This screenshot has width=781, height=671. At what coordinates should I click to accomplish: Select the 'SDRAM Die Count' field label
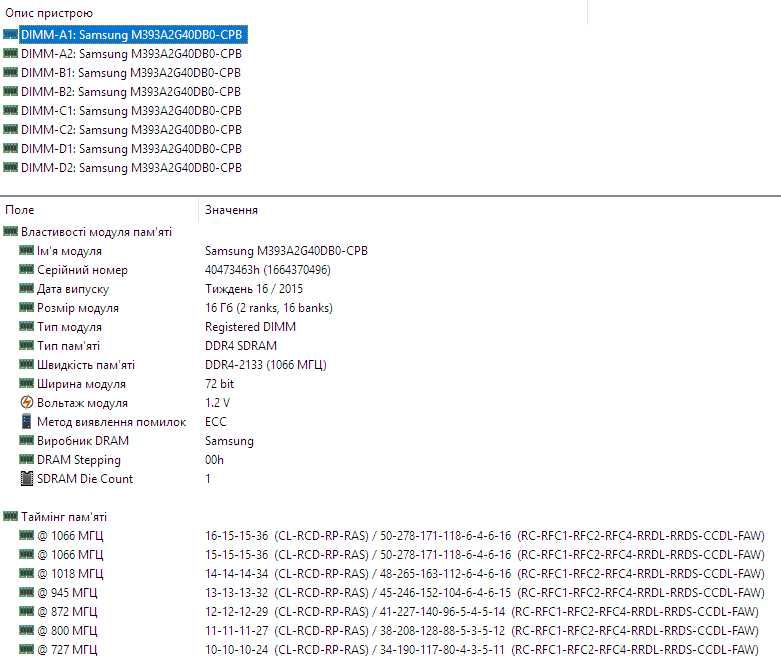85,478
